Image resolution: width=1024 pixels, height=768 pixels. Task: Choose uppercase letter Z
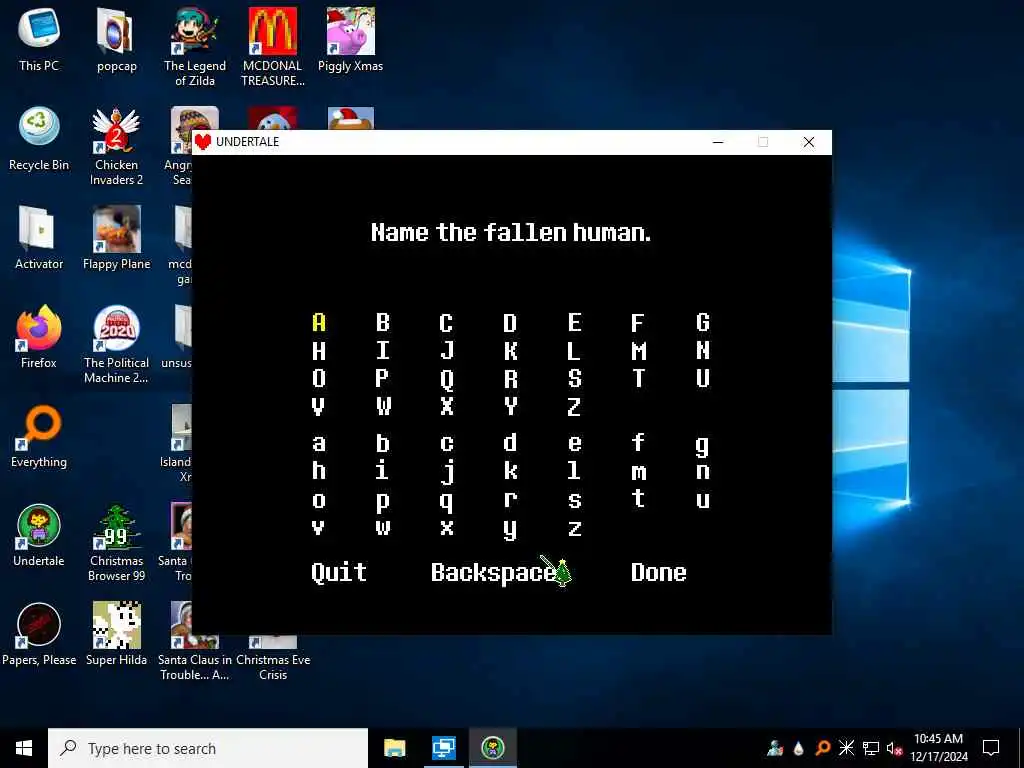(574, 407)
